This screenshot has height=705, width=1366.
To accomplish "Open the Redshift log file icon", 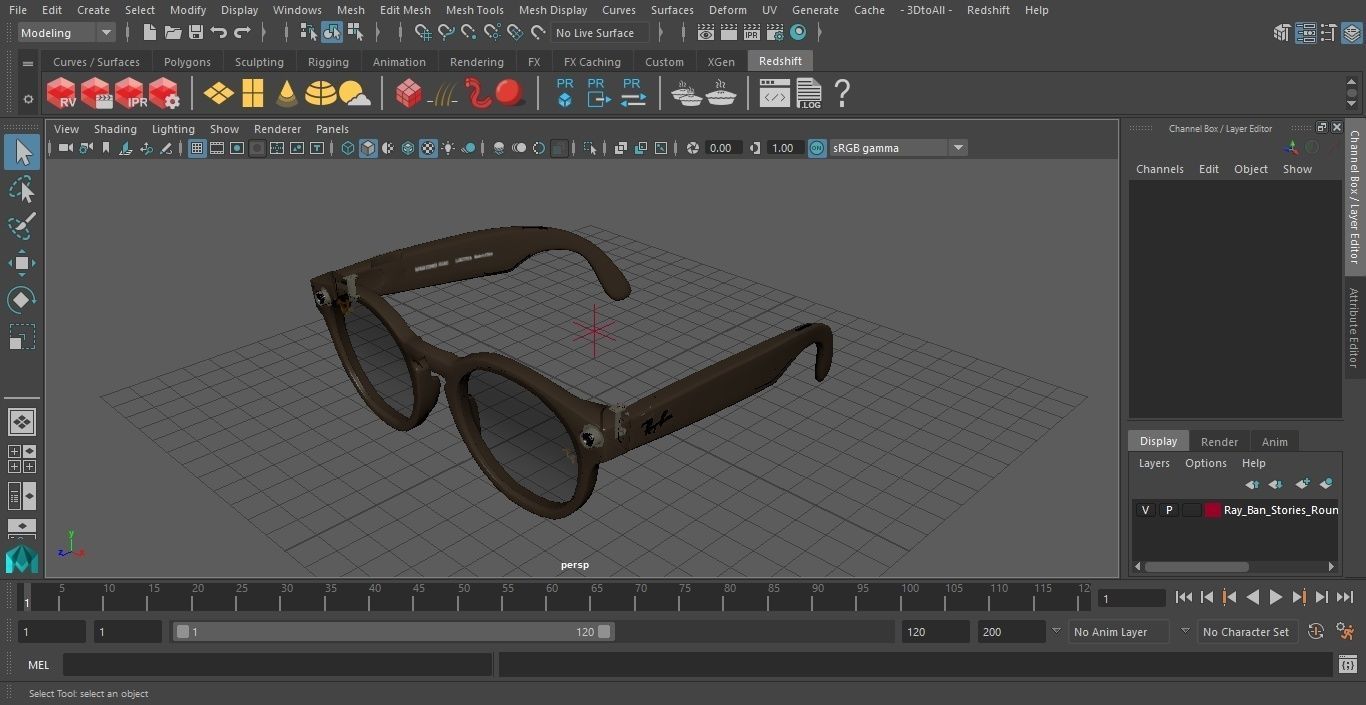I will pyautogui.click(x=809, y=94).
